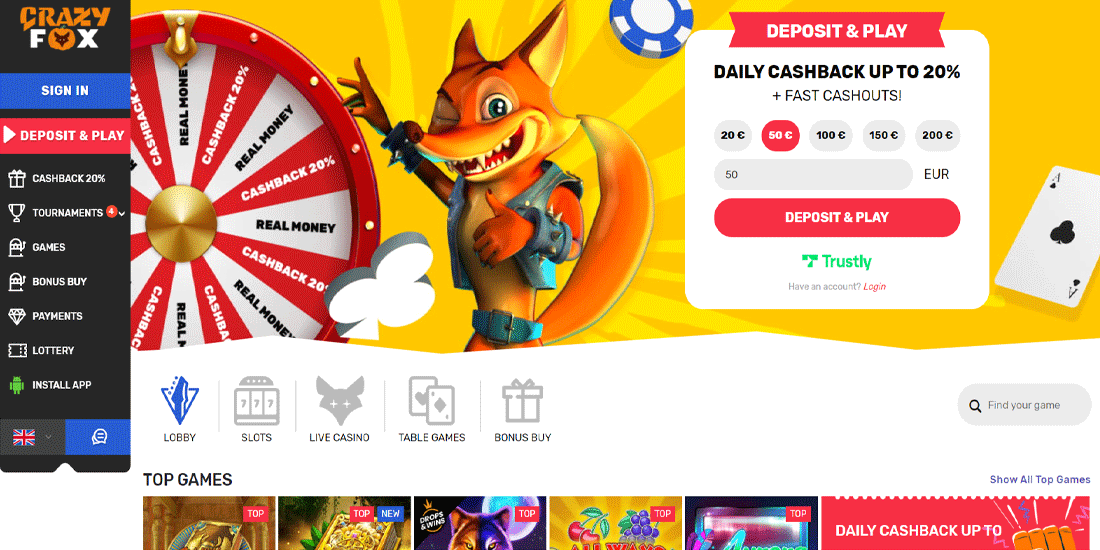Select the 100 € deposit amount

coord(831,135)
